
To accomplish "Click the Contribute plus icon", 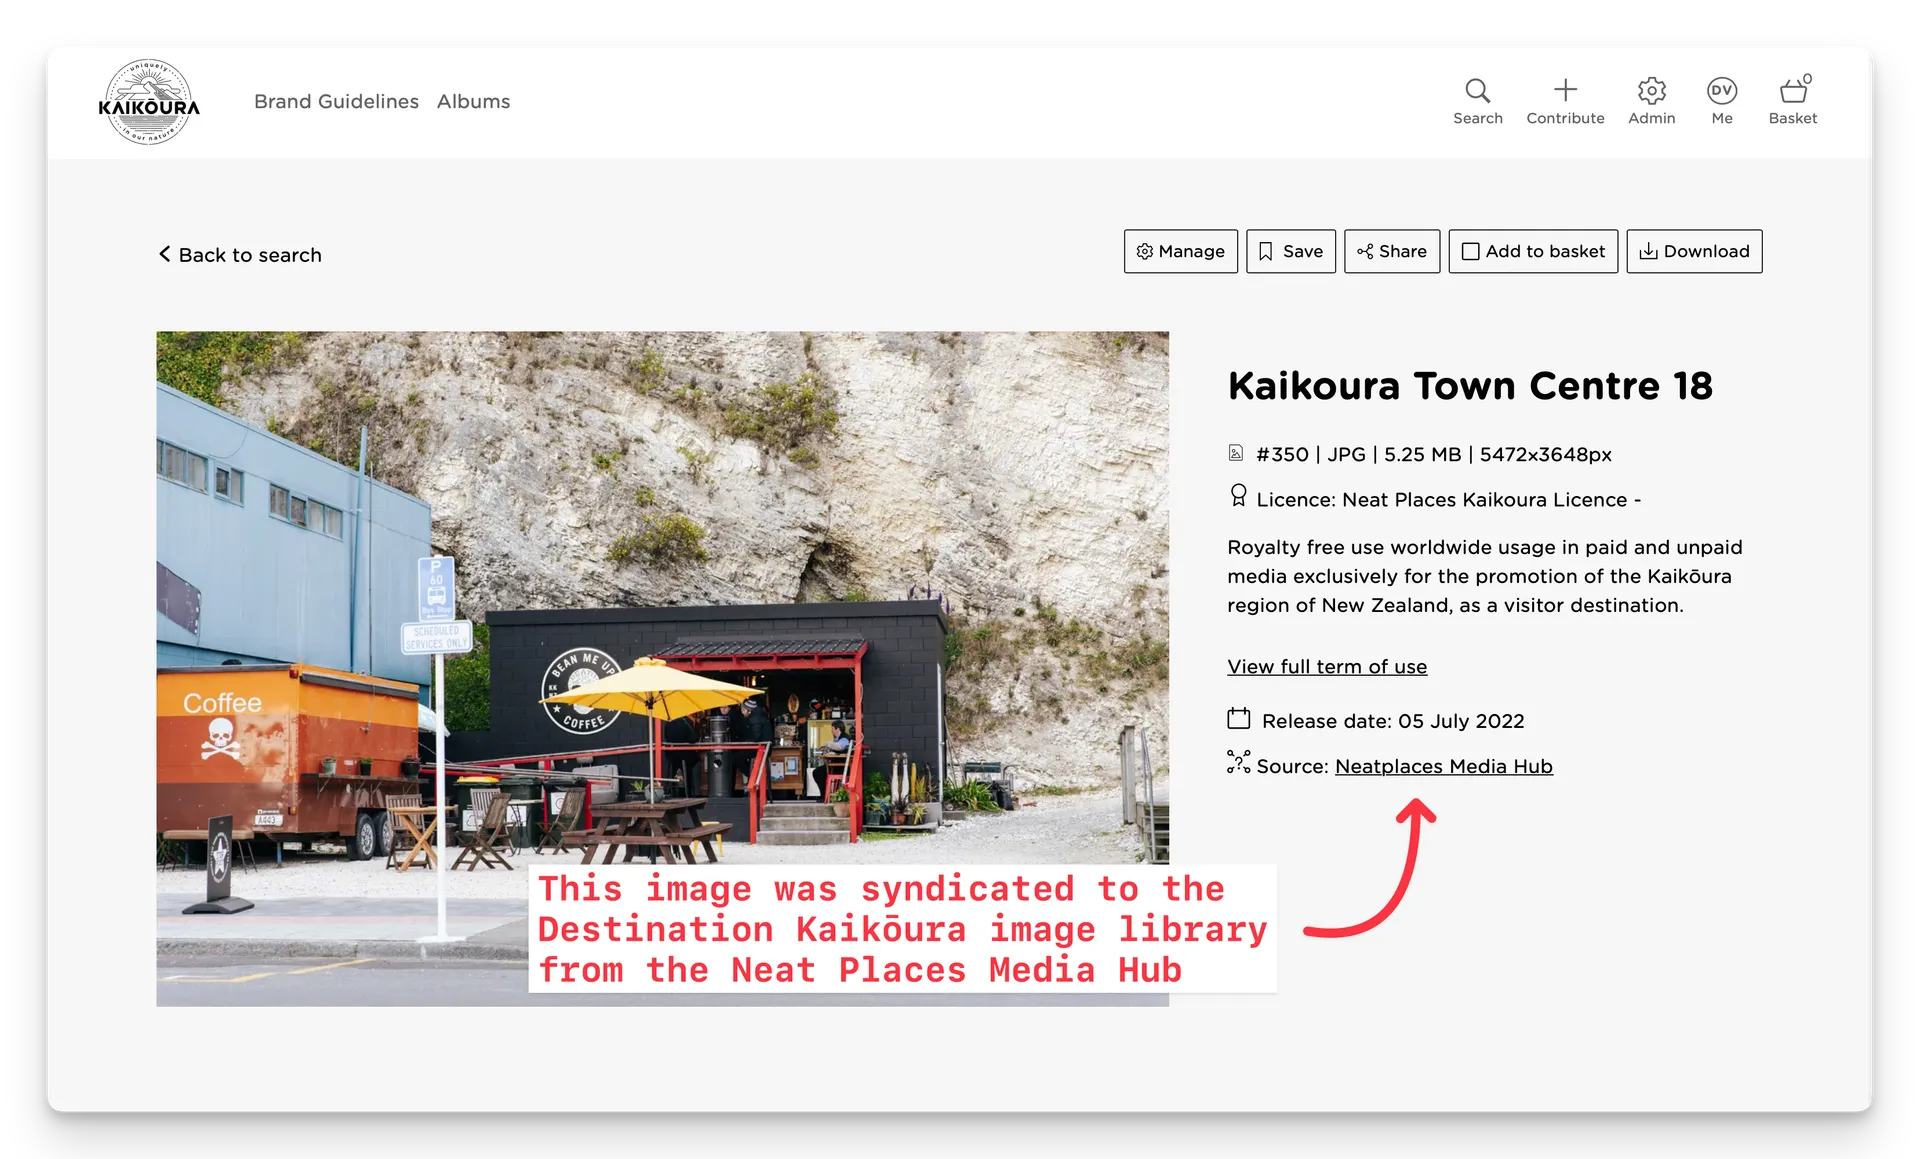I will coord(1565,91).
